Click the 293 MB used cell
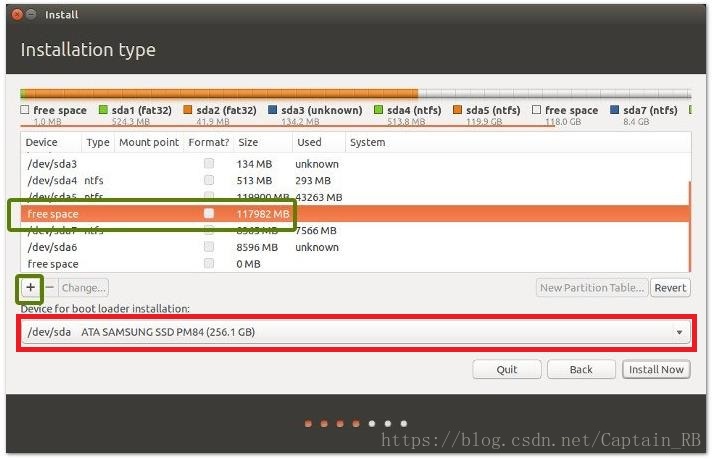 click(x=313, y=181)
